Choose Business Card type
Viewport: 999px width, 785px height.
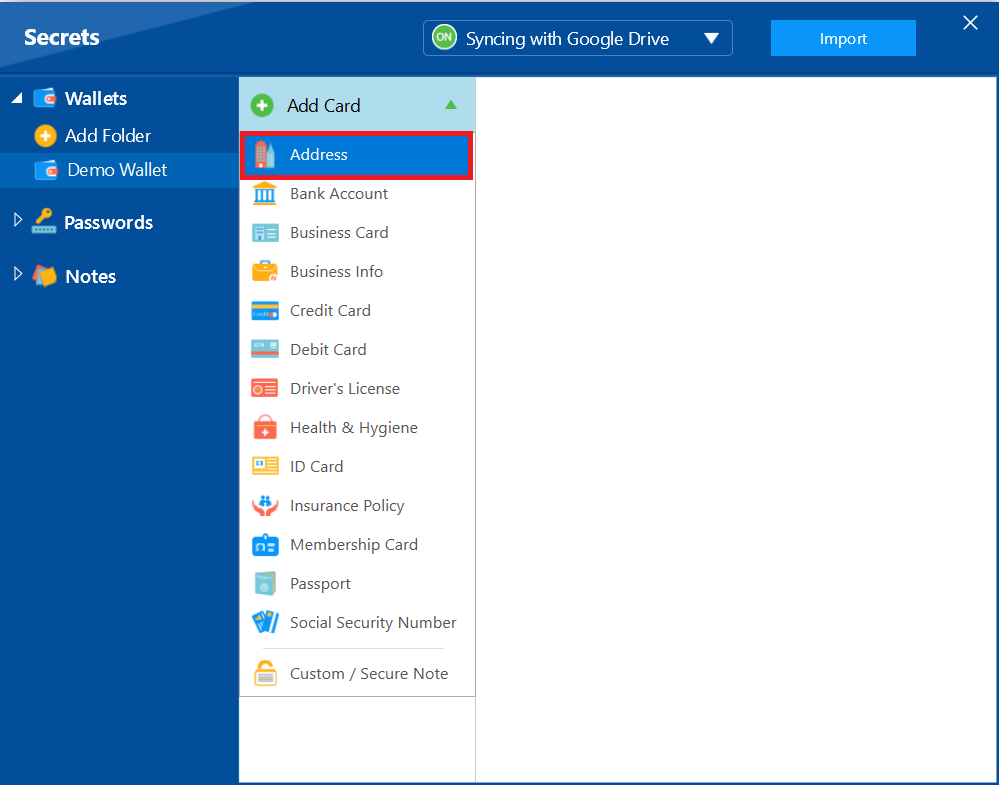pos(356,233)
